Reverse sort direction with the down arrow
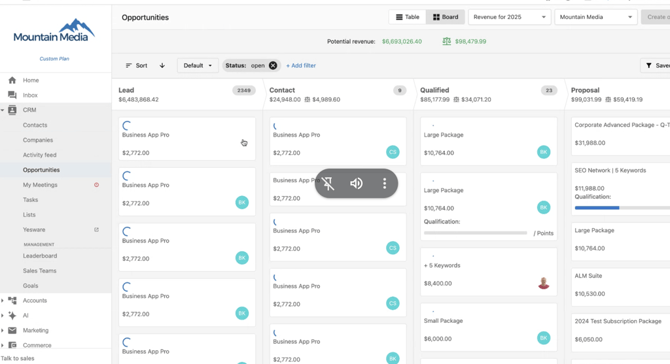The width and height of the screenshot is (670, 364). pos(162,65)
